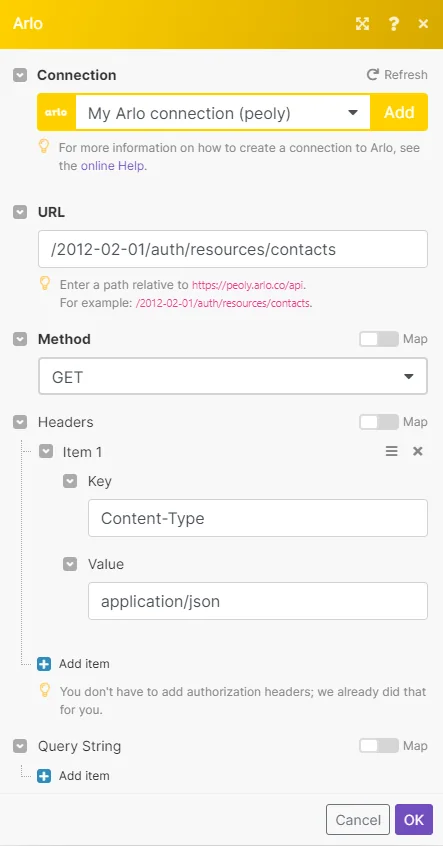Click plus icon under Query String
The height and width of the screenshot is (846, 443).
pos(44,776)
